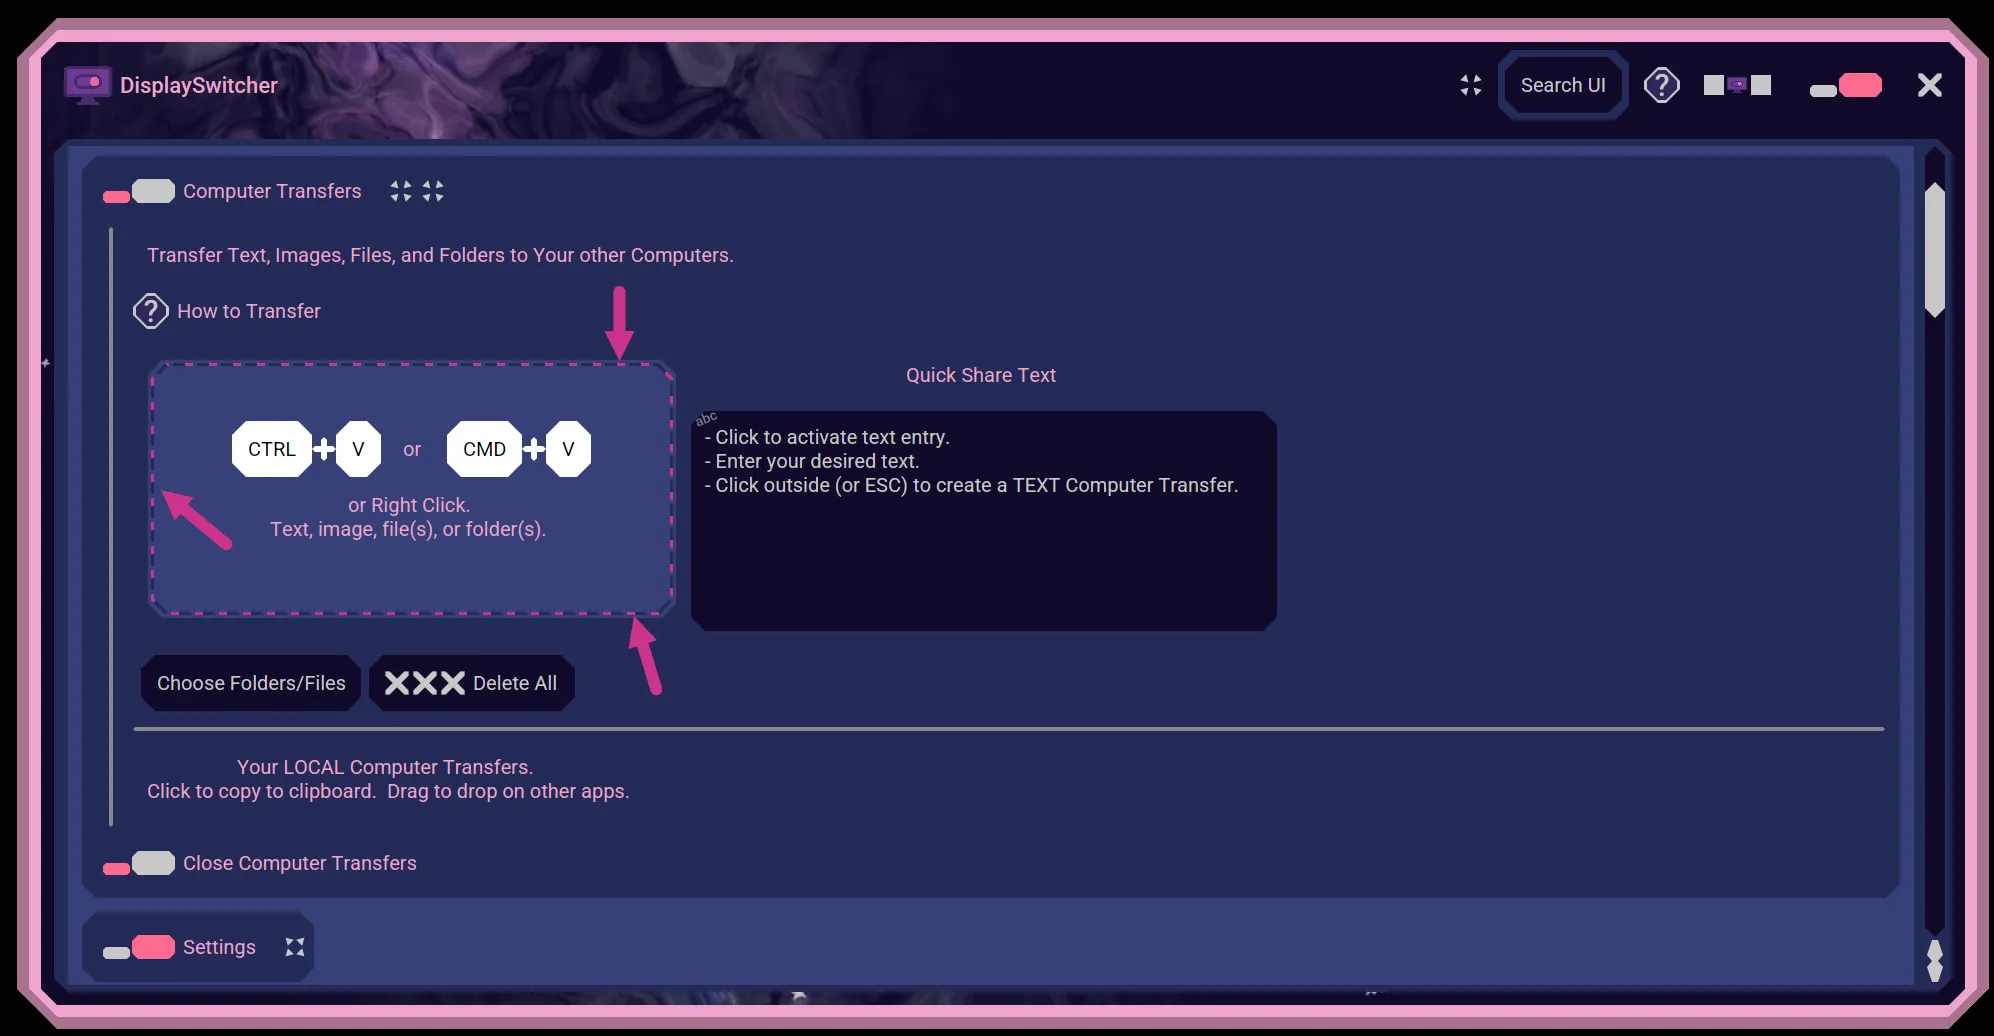Activate the Quick Share Text entry box
Screen dimensions: 1994x1036
(984, 521)
